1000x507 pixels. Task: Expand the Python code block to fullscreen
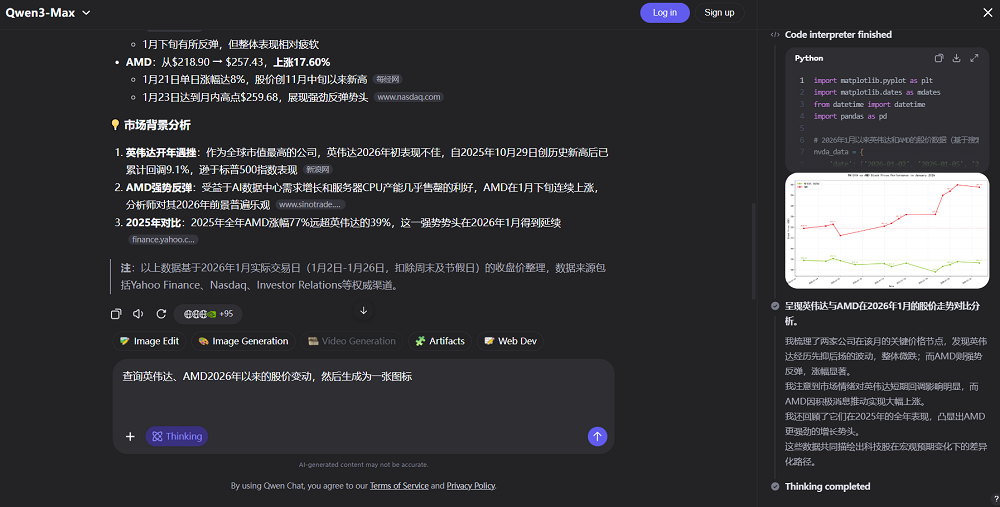point(974,58)
